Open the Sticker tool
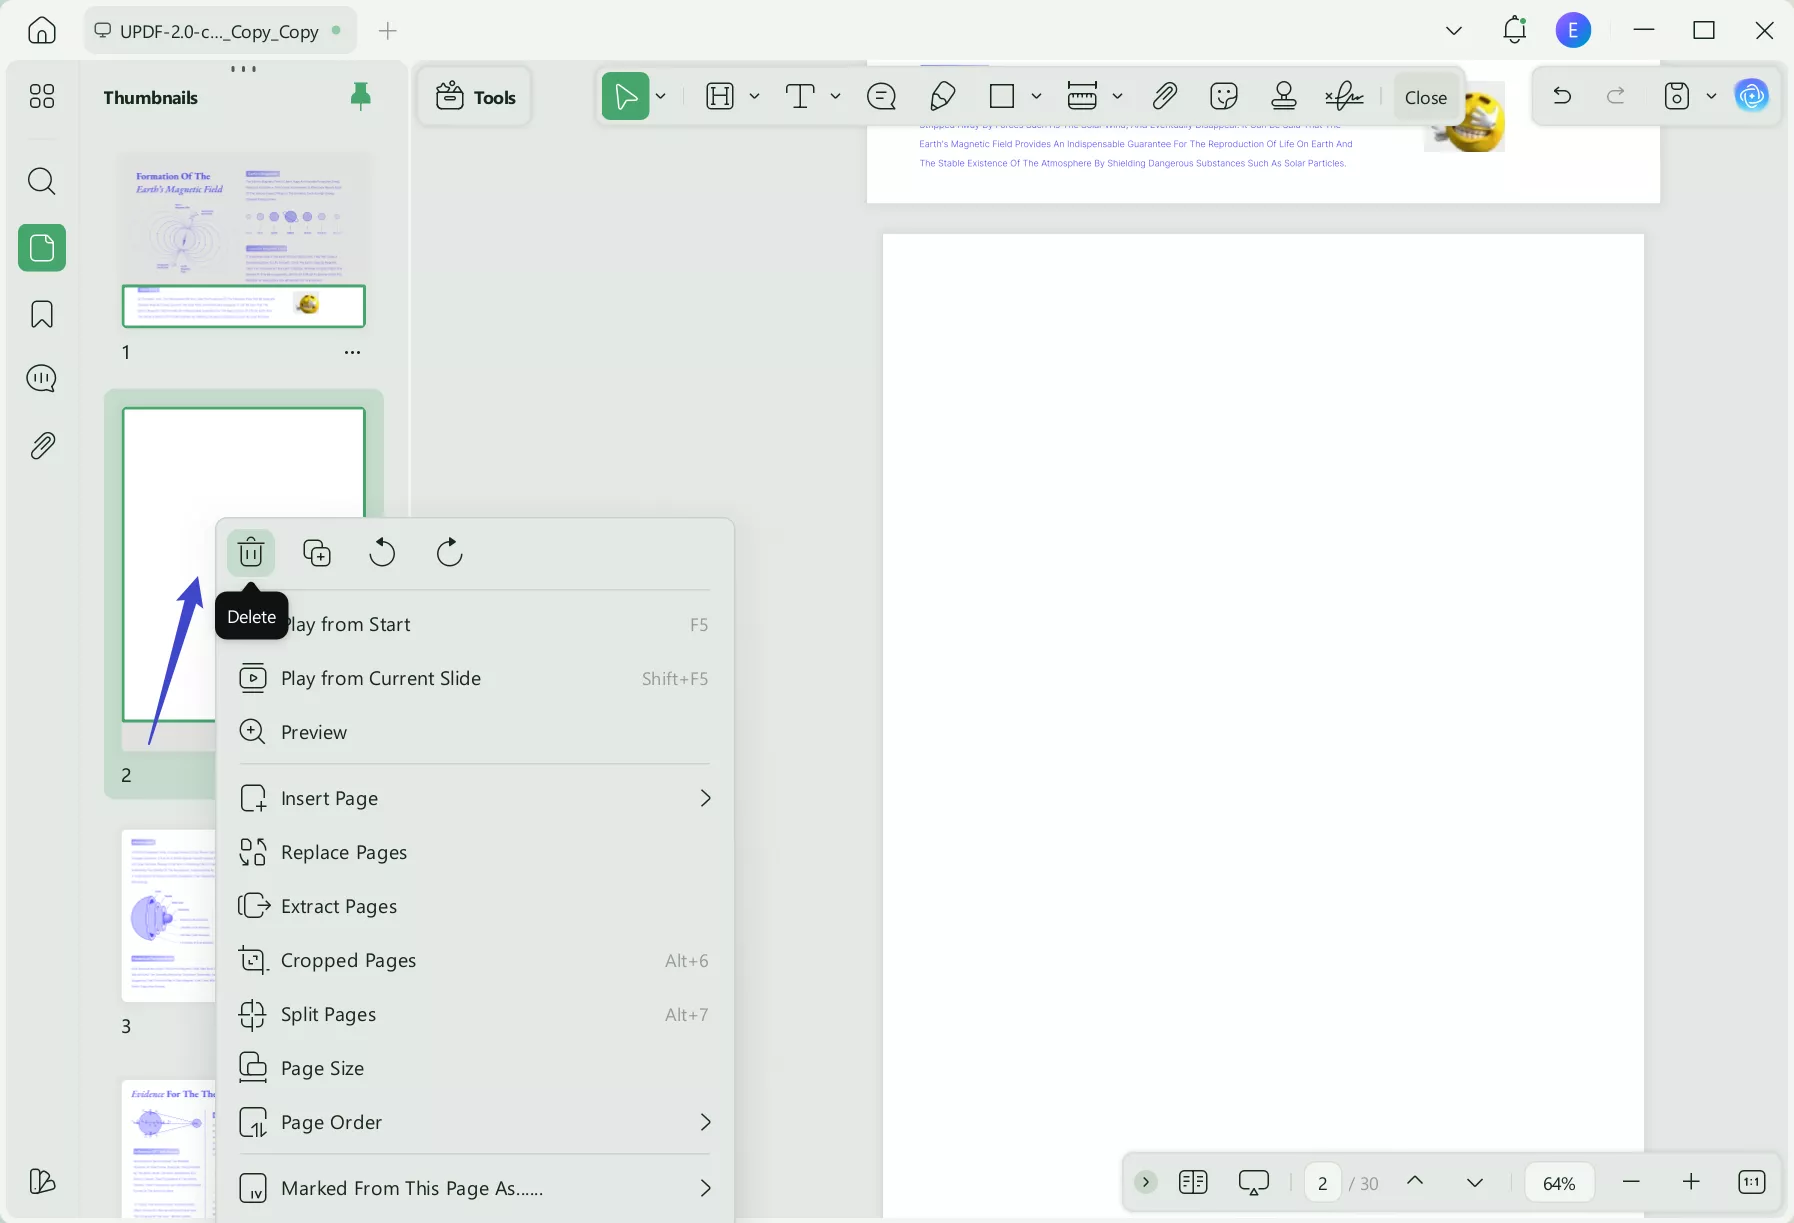Image resolution: width=1794 pixels, height=1223 pixels. pos(1225,96)
